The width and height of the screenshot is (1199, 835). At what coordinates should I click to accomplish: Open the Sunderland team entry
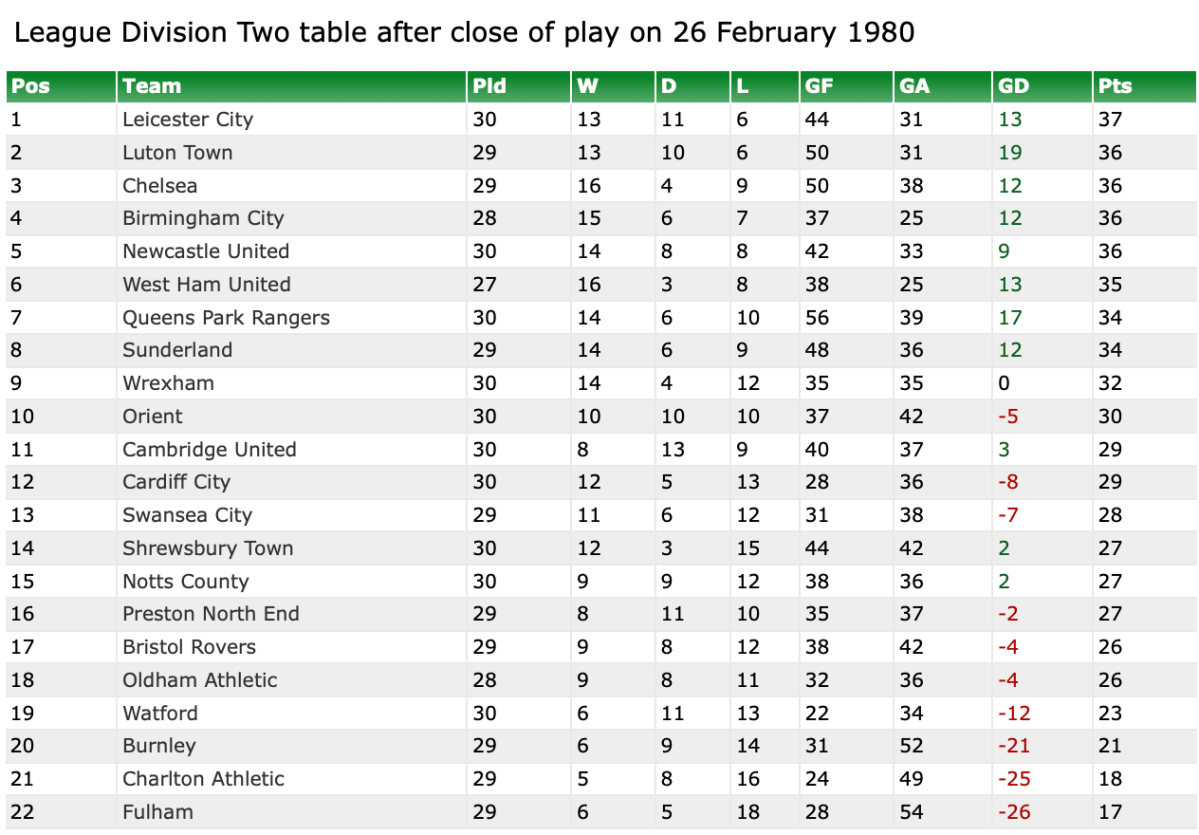coord(177,351)
